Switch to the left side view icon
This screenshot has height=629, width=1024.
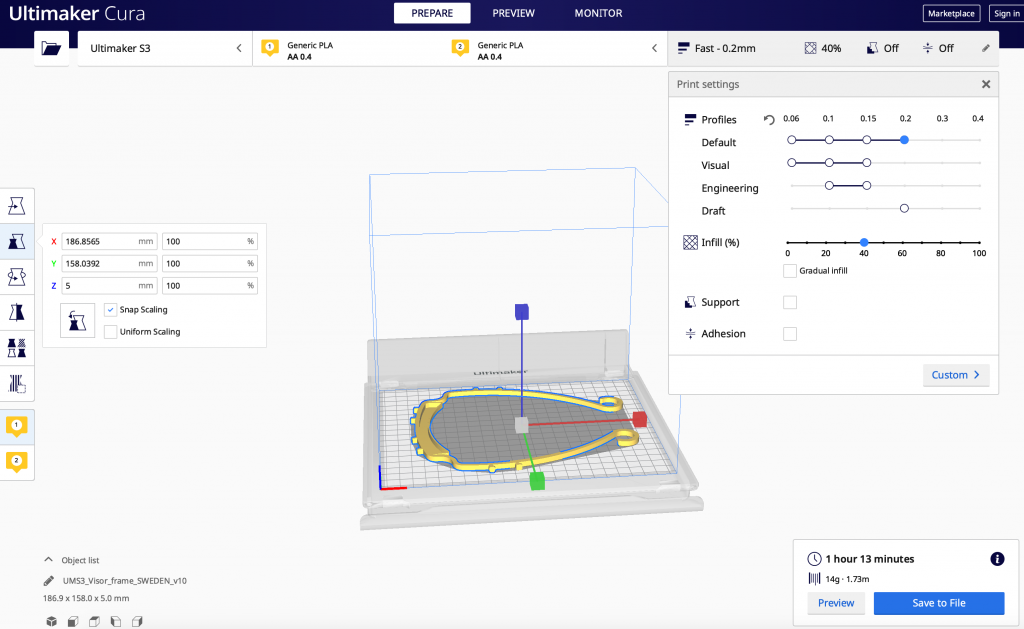point(116,621)
